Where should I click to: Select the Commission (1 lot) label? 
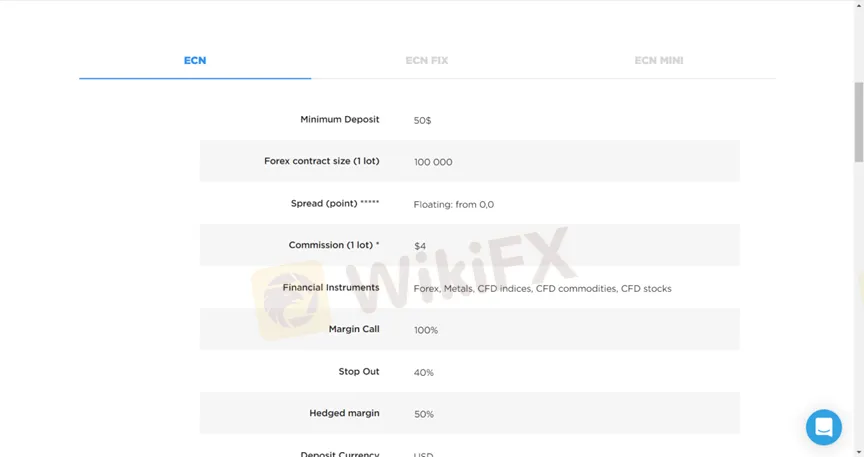pos(333,245)
